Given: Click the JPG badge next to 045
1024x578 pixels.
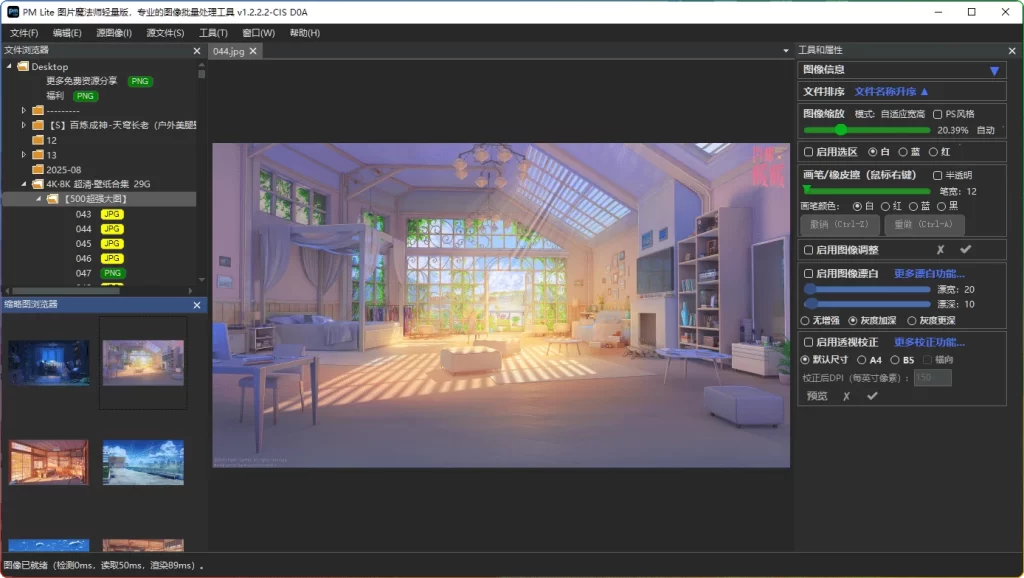Looking at the screenshot, I should (112, 244).
